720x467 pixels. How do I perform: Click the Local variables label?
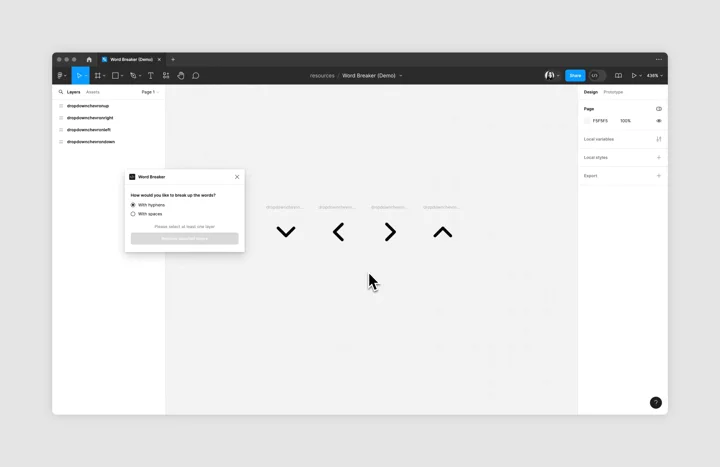click(599, 139)
